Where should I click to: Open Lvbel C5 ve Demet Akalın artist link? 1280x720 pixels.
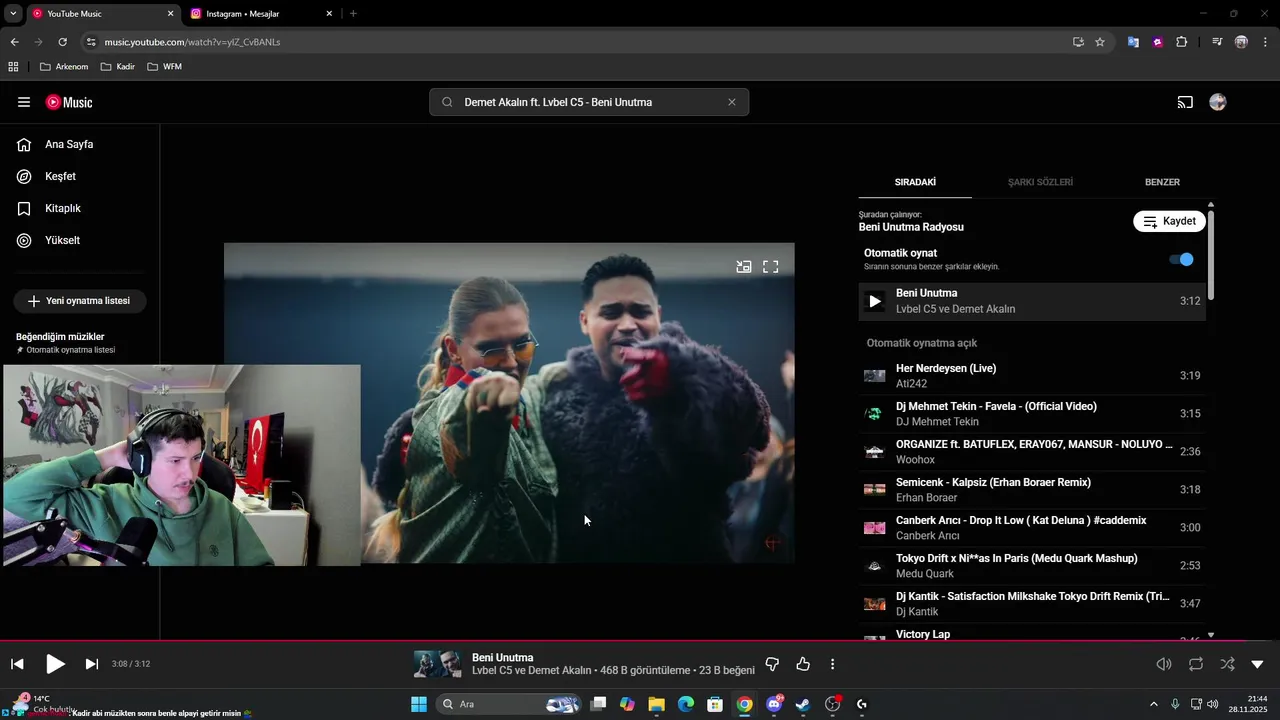[532, 671]
